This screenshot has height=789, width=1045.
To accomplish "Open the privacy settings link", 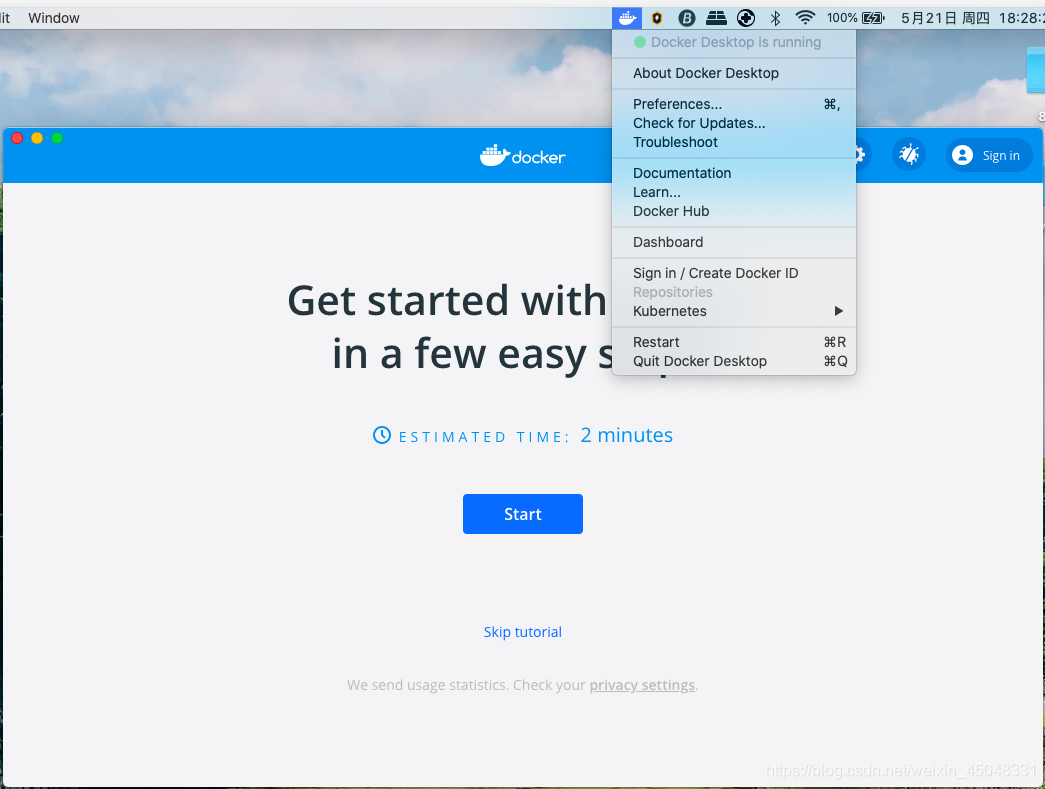I will pyautogui.click(x=642, y=685).
